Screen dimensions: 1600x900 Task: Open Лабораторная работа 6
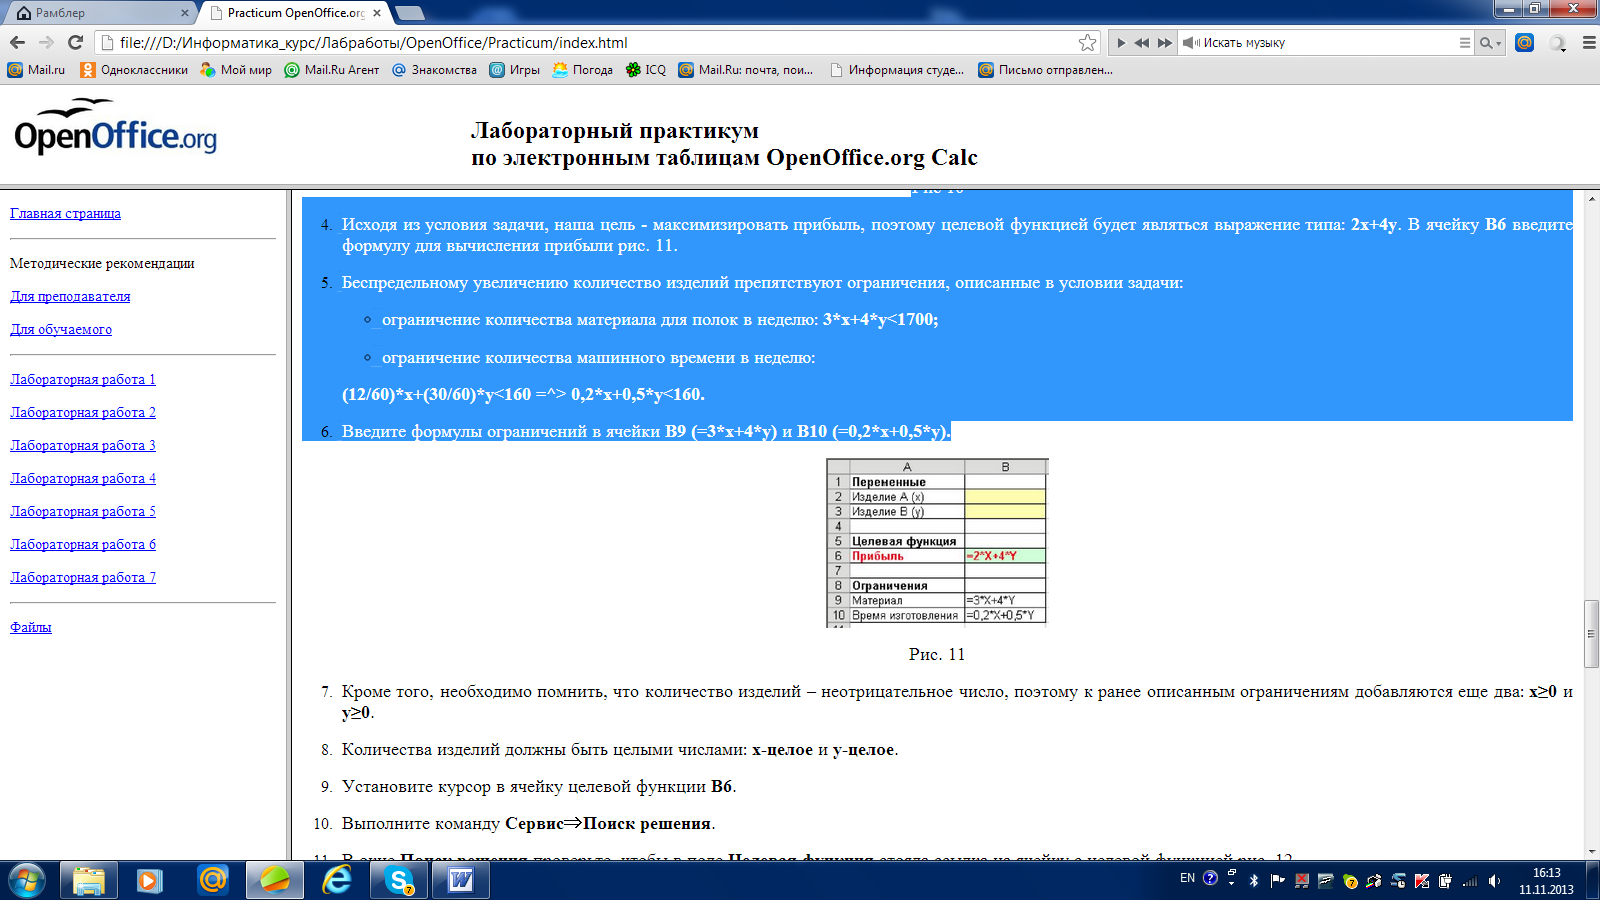pyautogui.click(x=83, y=544)
